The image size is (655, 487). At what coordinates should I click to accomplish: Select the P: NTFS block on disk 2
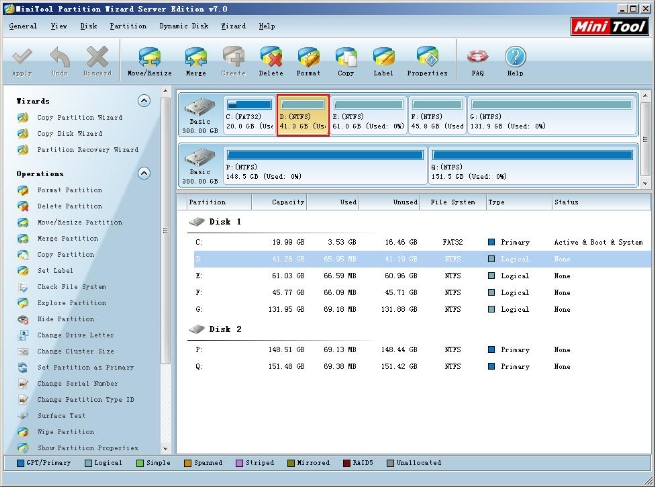(x=325, y=165)
